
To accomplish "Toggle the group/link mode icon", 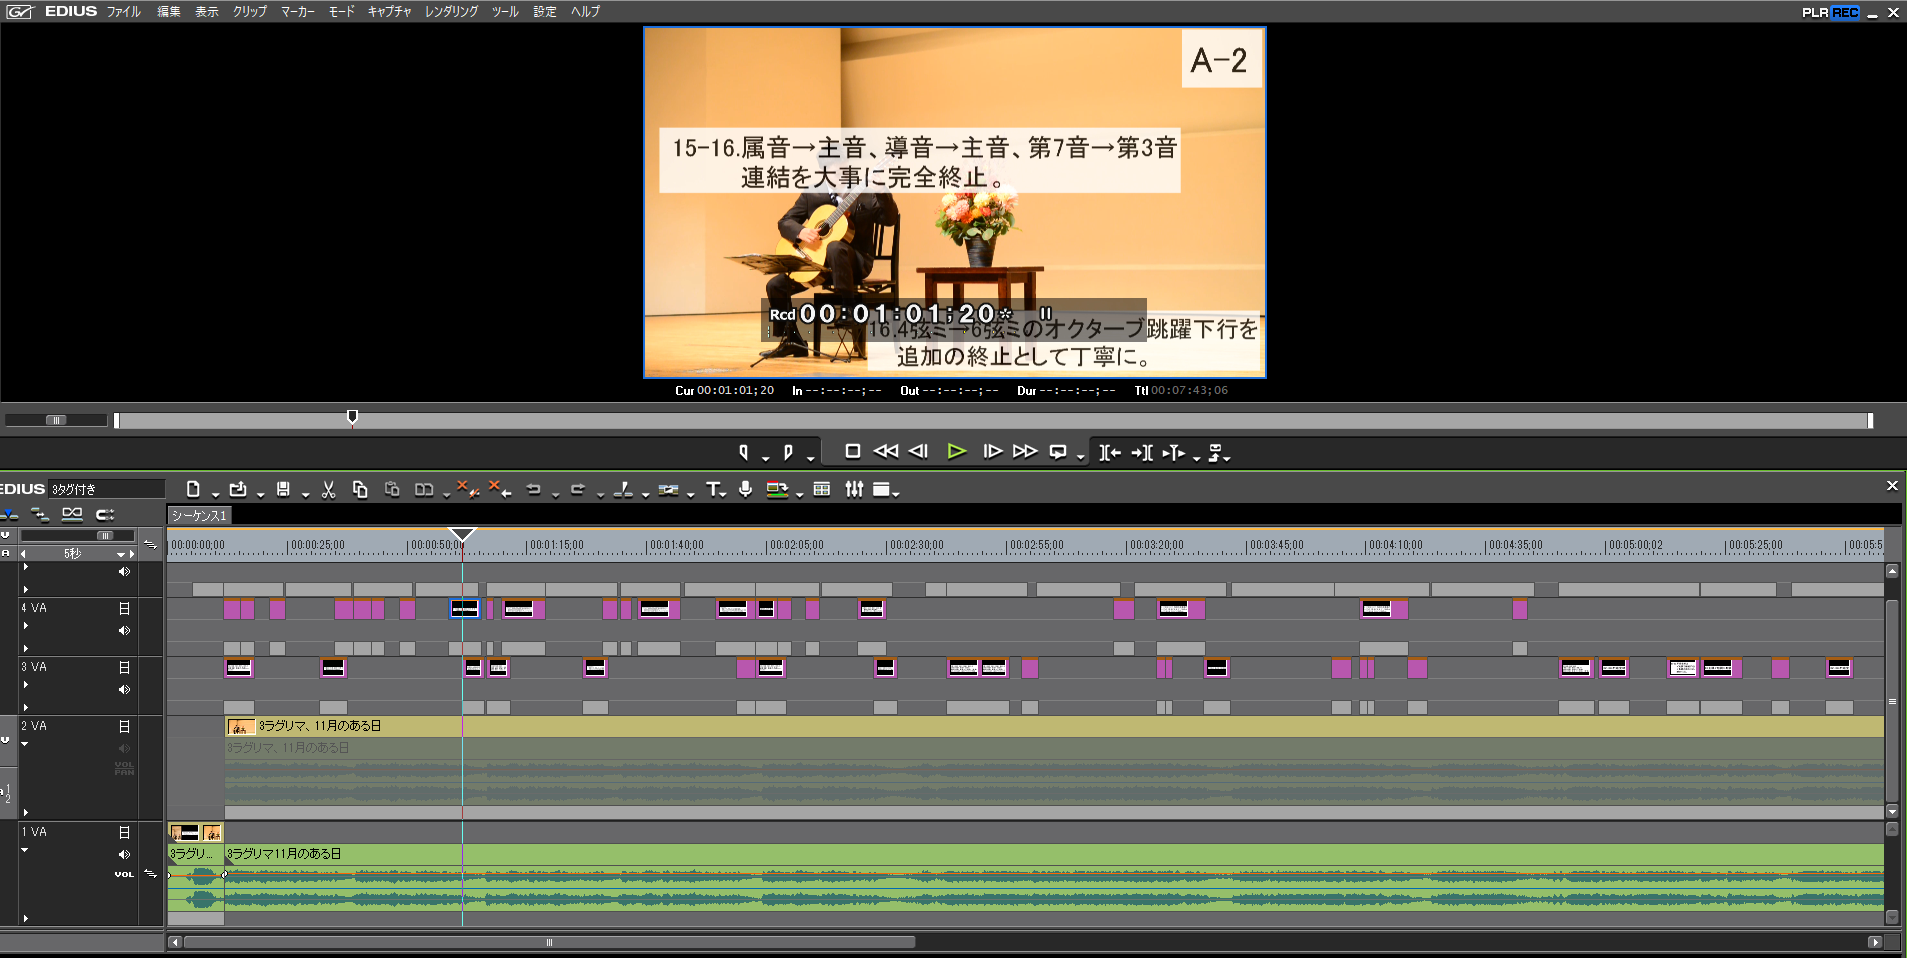I will pyautogui.click(x=72, y=514).
